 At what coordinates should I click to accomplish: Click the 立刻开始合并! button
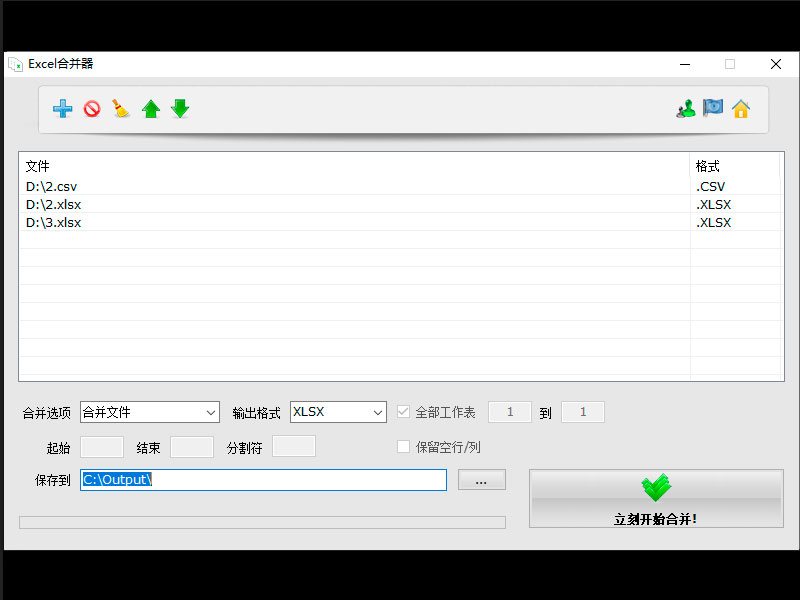(x=656, y=498)
